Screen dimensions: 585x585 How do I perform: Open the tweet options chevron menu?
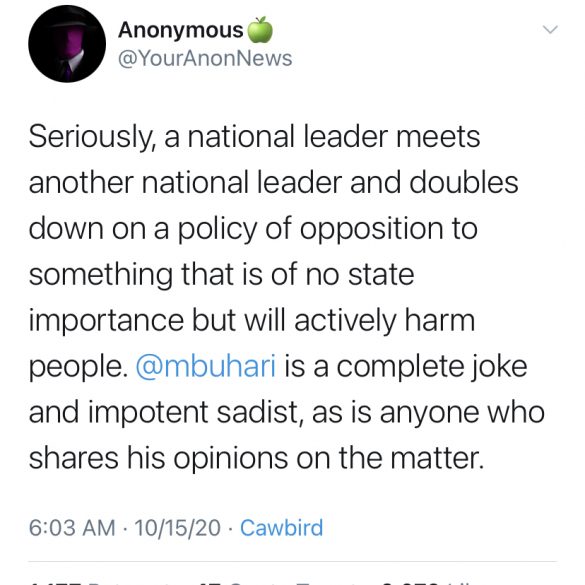[550, 29]
